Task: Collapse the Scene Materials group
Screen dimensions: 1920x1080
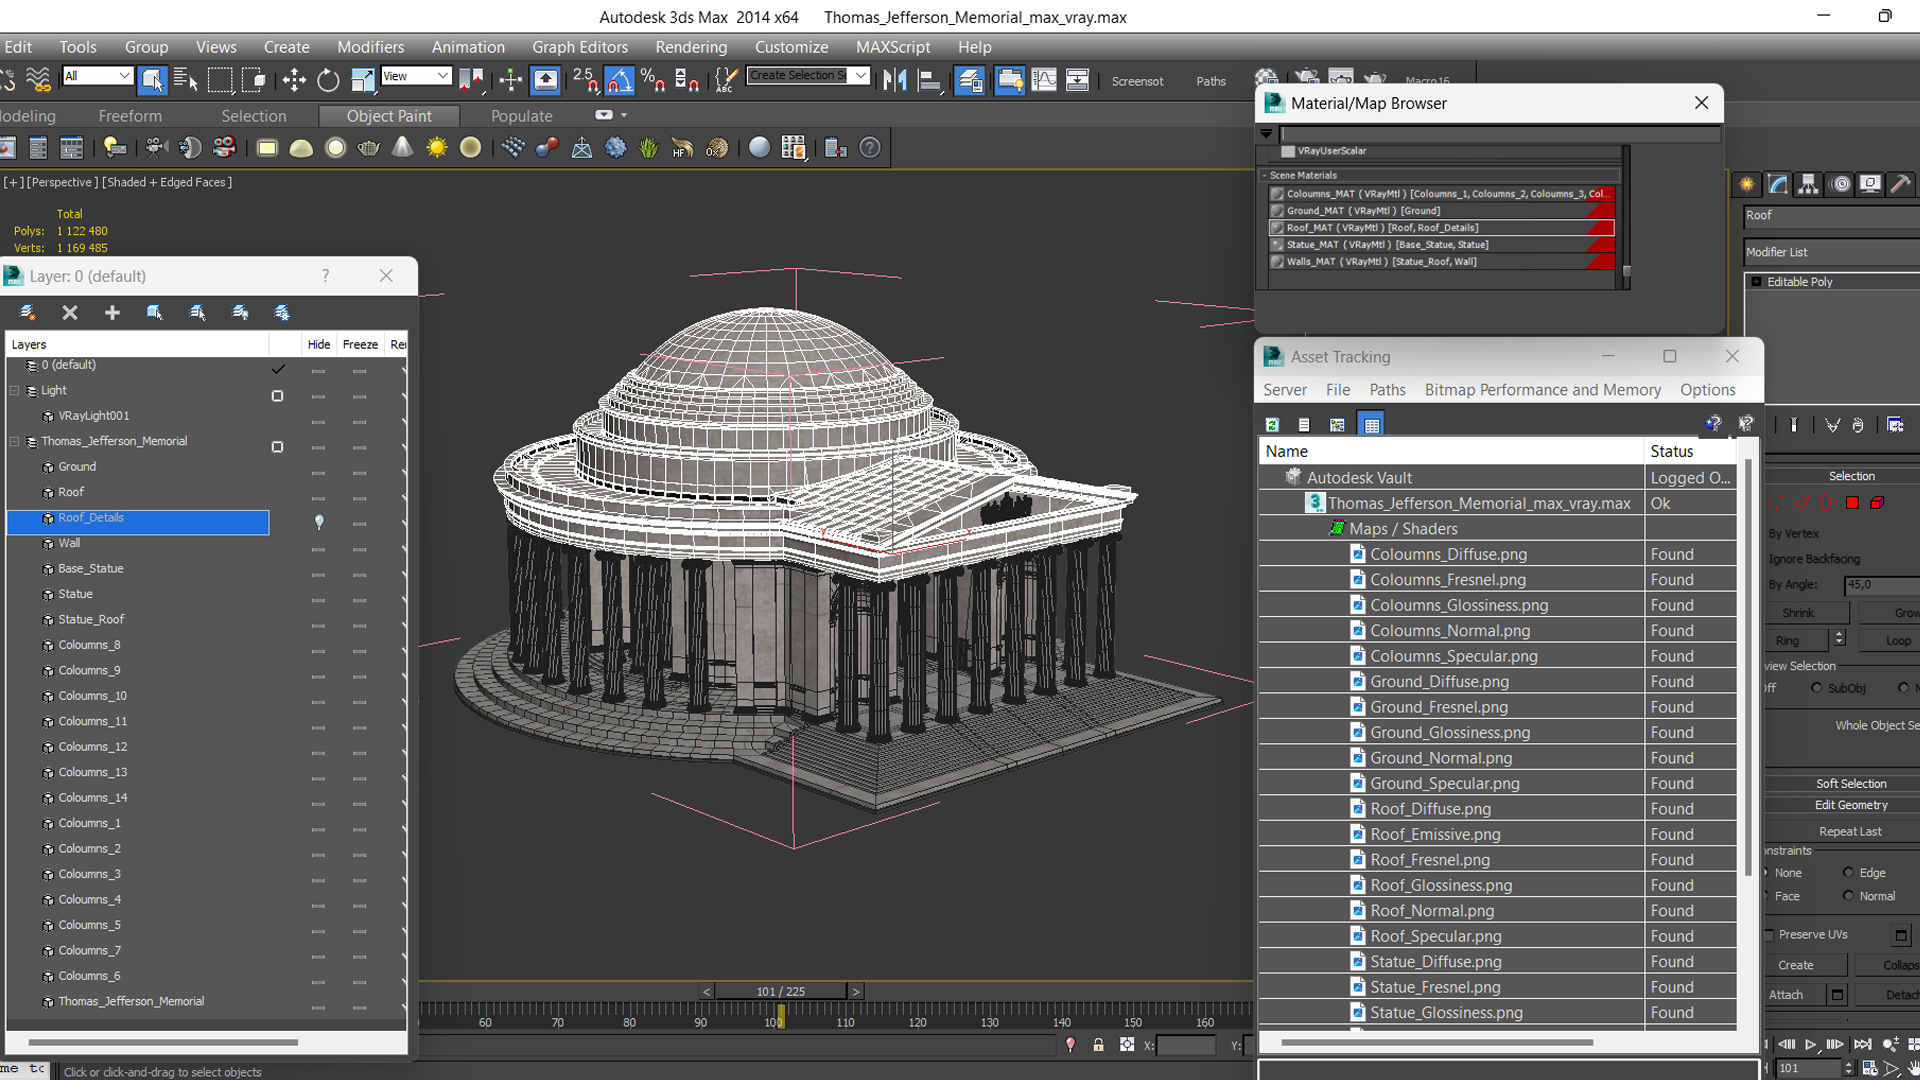Action: (1266, 175)
